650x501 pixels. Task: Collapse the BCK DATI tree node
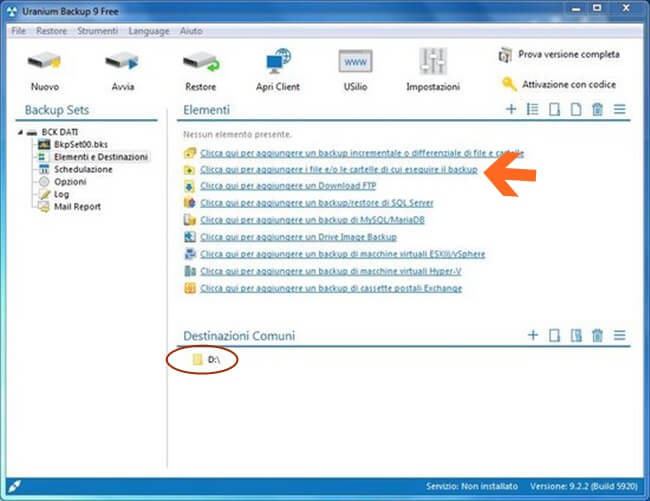point(20,132)
